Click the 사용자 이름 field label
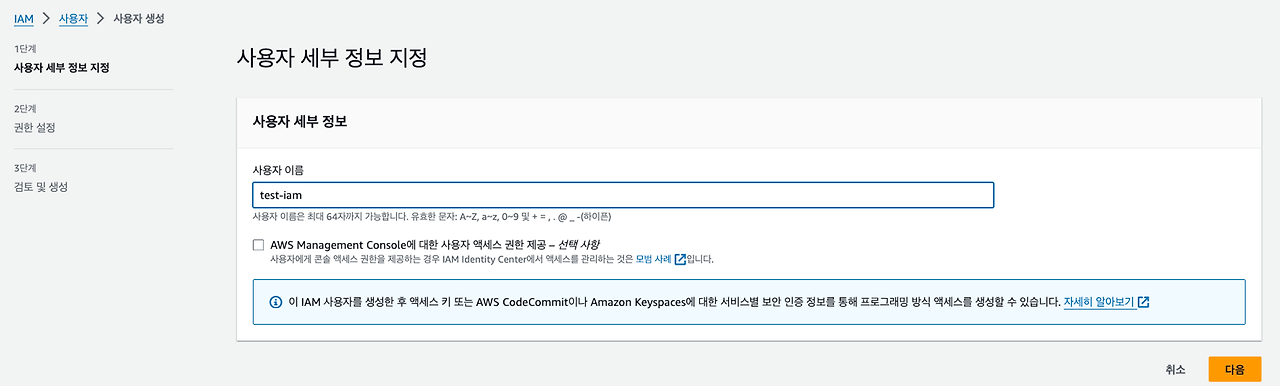This screenshot has width=1280, height=386. (279, 170)
